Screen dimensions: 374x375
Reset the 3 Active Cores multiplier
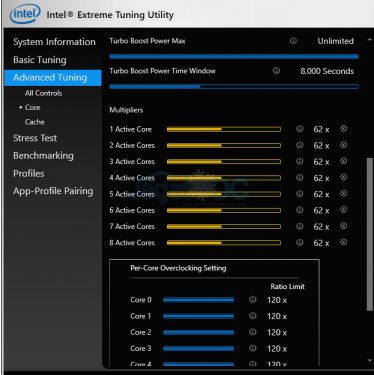pos(343,161)
